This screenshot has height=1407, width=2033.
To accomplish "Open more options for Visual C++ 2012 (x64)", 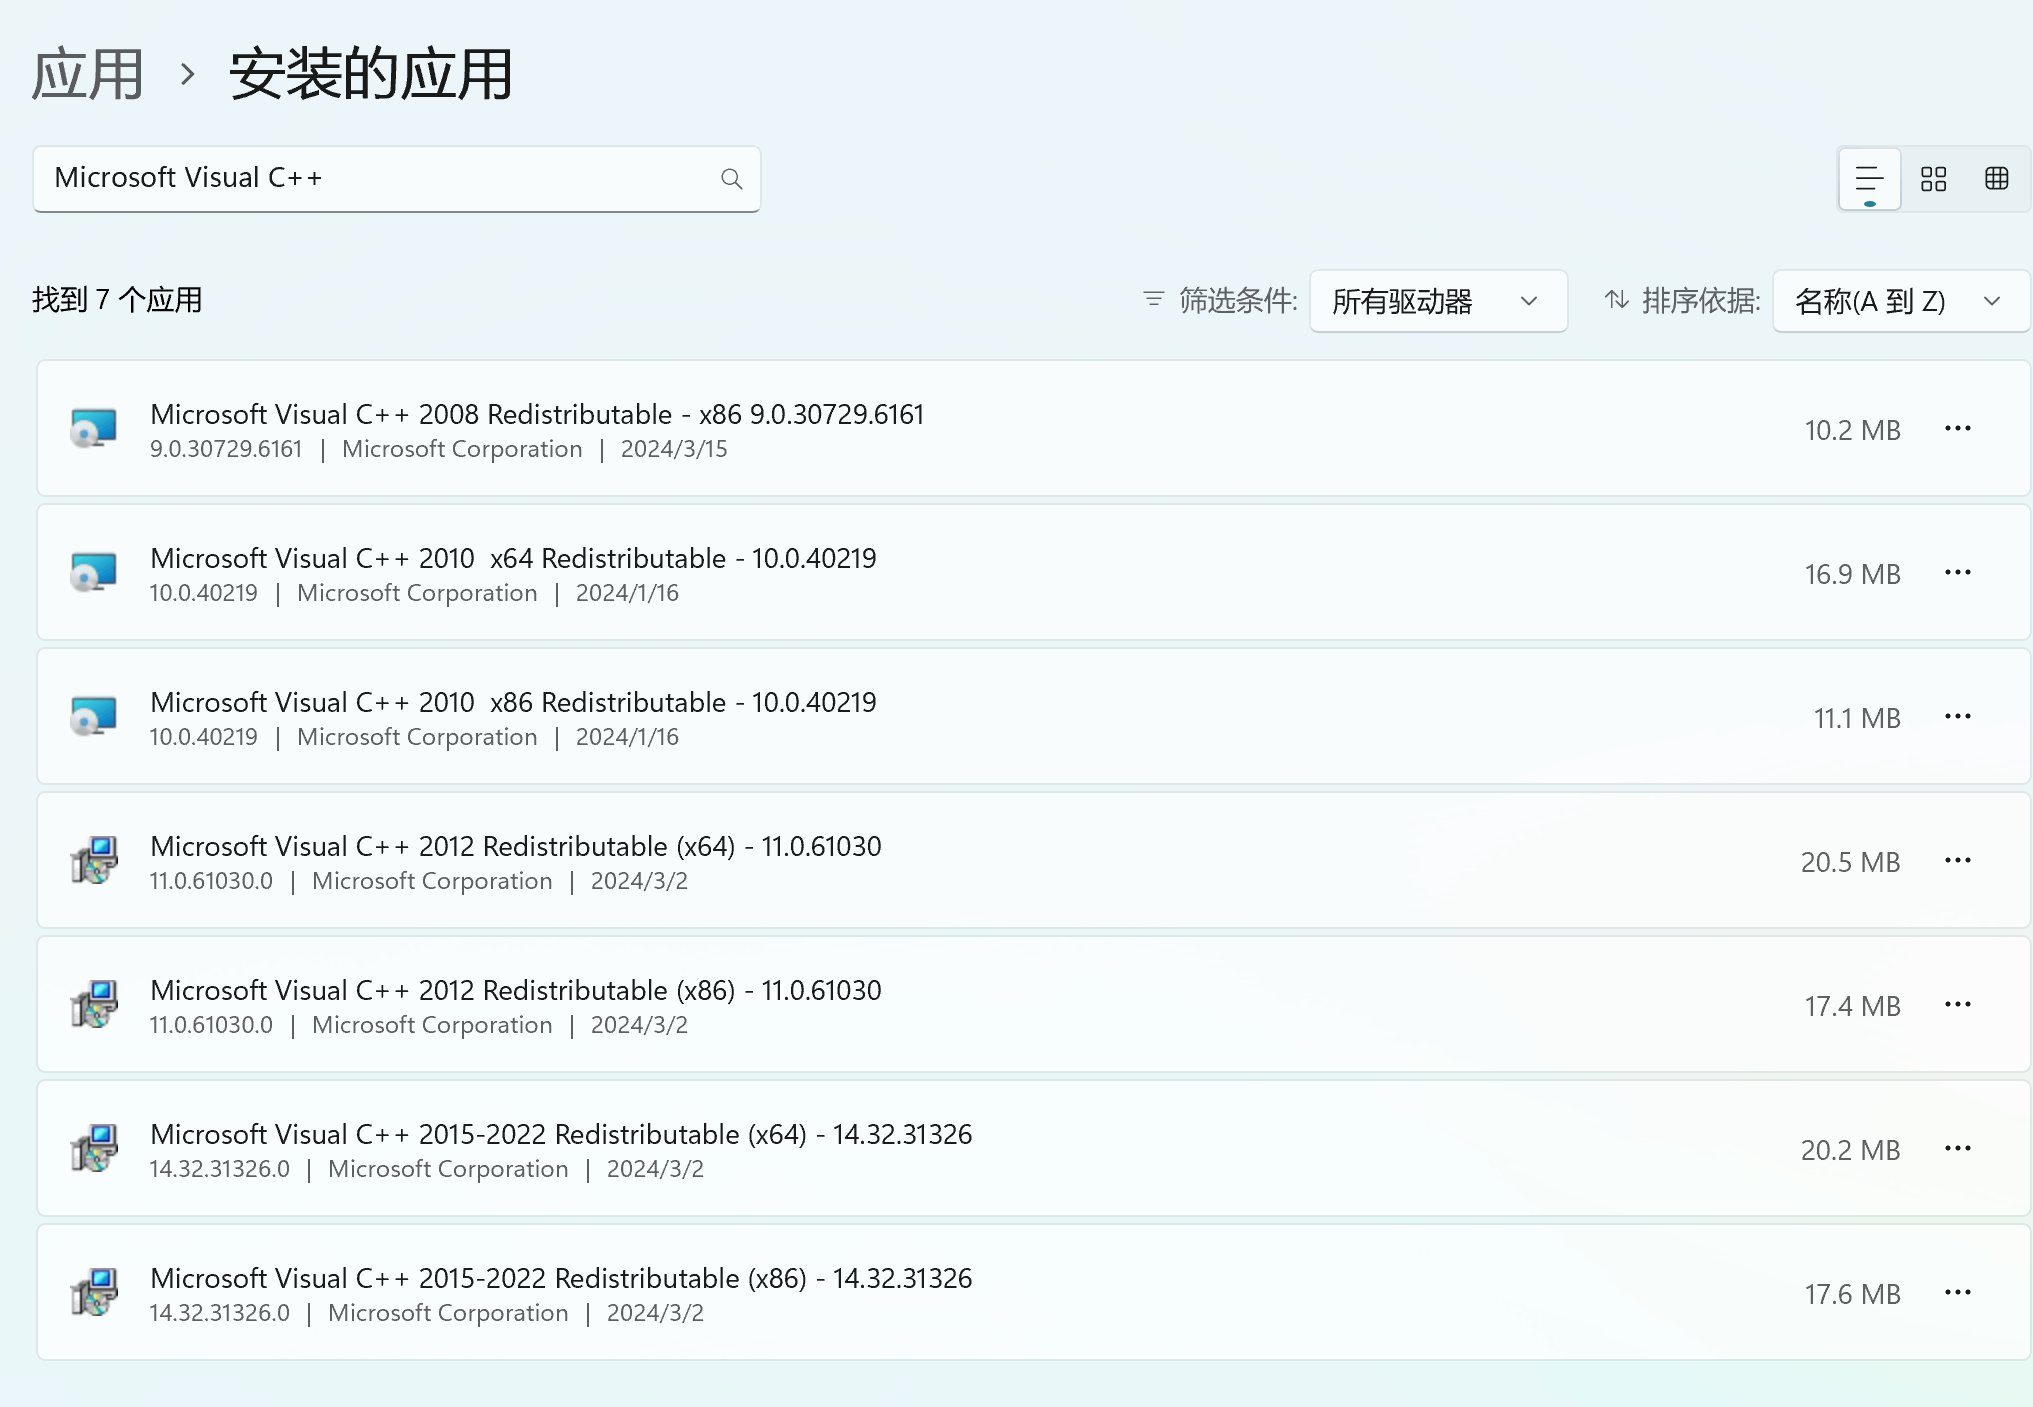I will (x=1957, y=860).
